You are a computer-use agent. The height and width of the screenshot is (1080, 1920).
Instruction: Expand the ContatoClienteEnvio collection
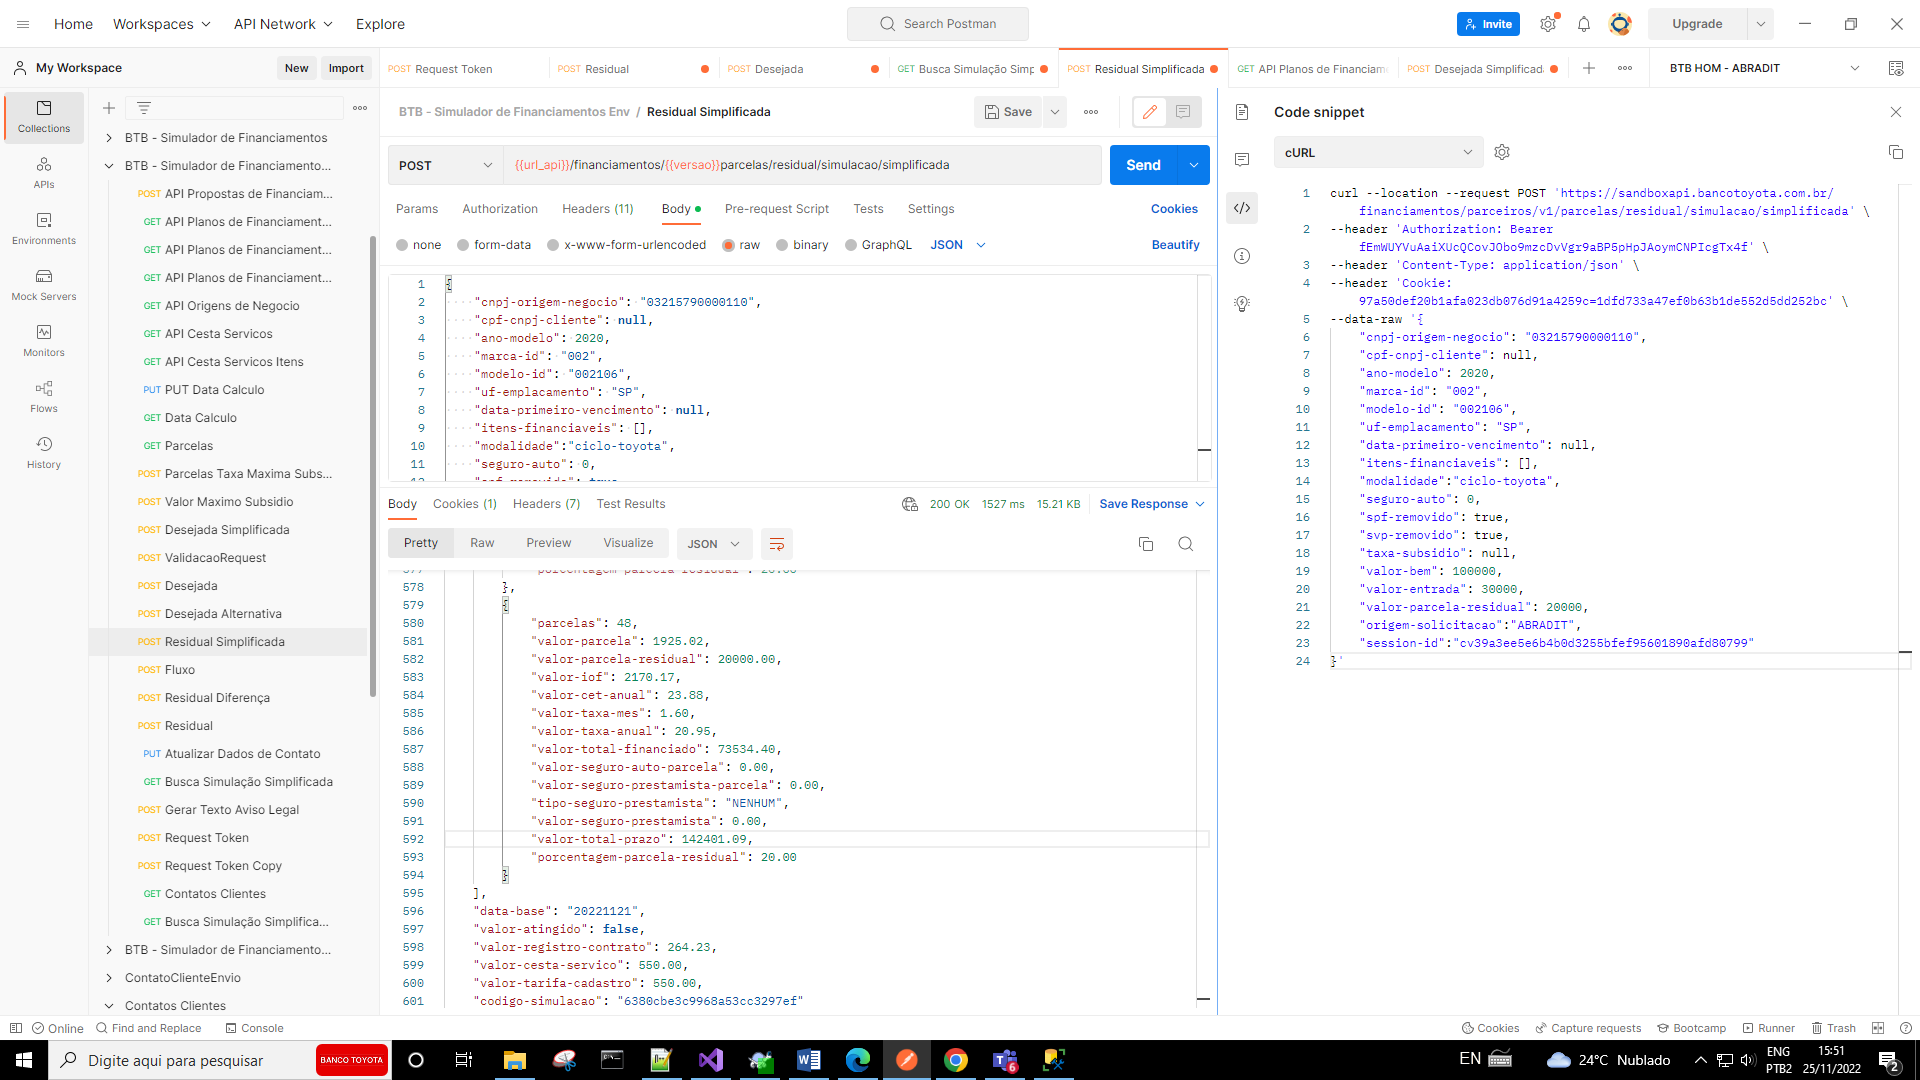coord(109,978)
